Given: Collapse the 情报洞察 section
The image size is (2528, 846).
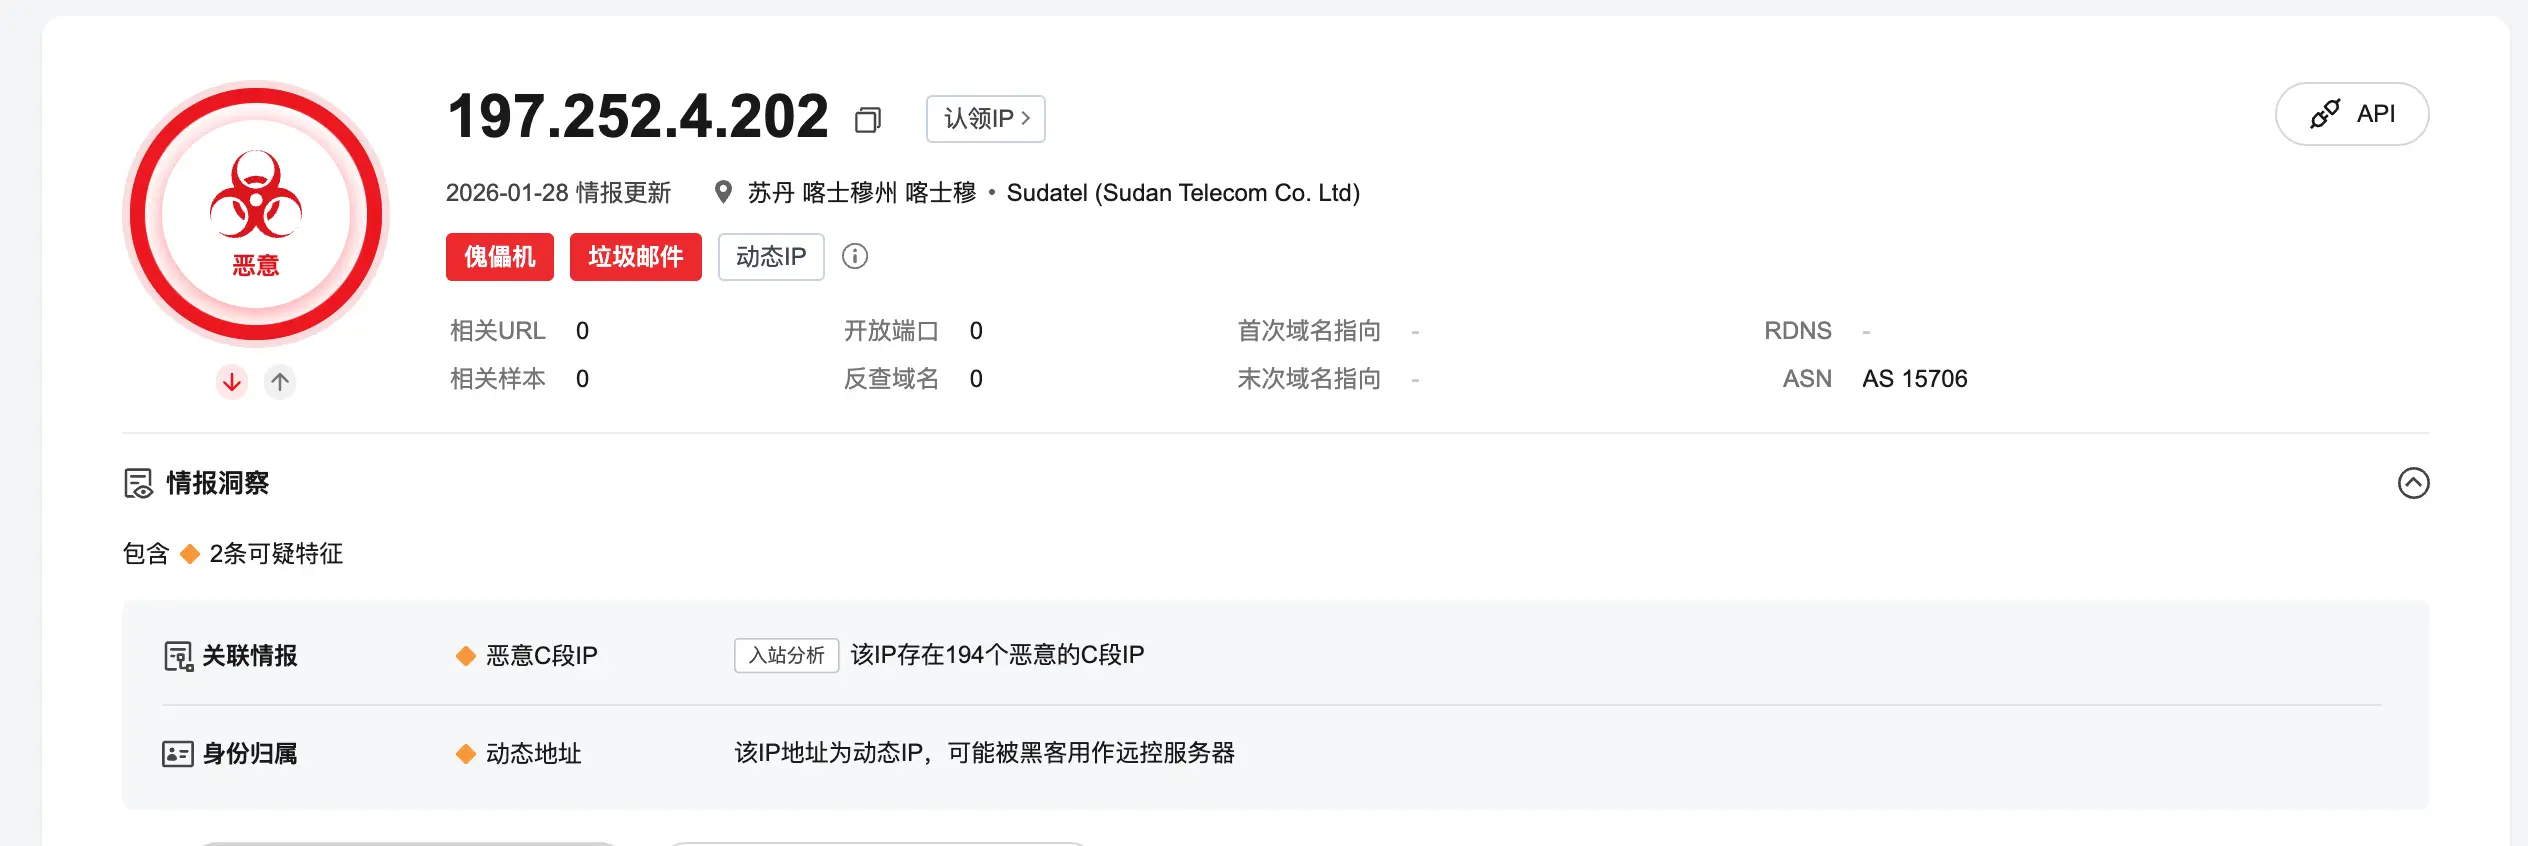Looking at the screenshot, I should pyautogui.click(x=2413, y=483).
